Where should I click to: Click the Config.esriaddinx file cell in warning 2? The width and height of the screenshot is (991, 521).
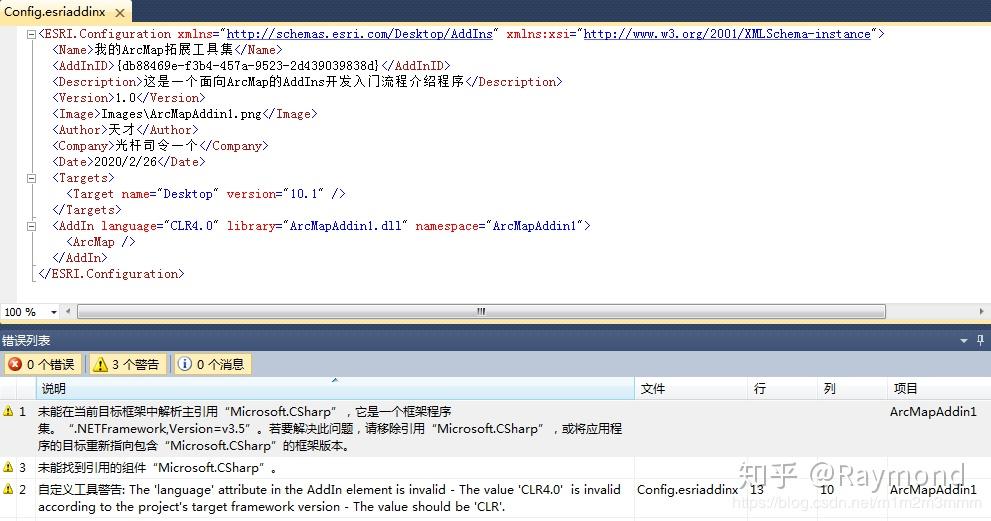click(x=688, y=489)
